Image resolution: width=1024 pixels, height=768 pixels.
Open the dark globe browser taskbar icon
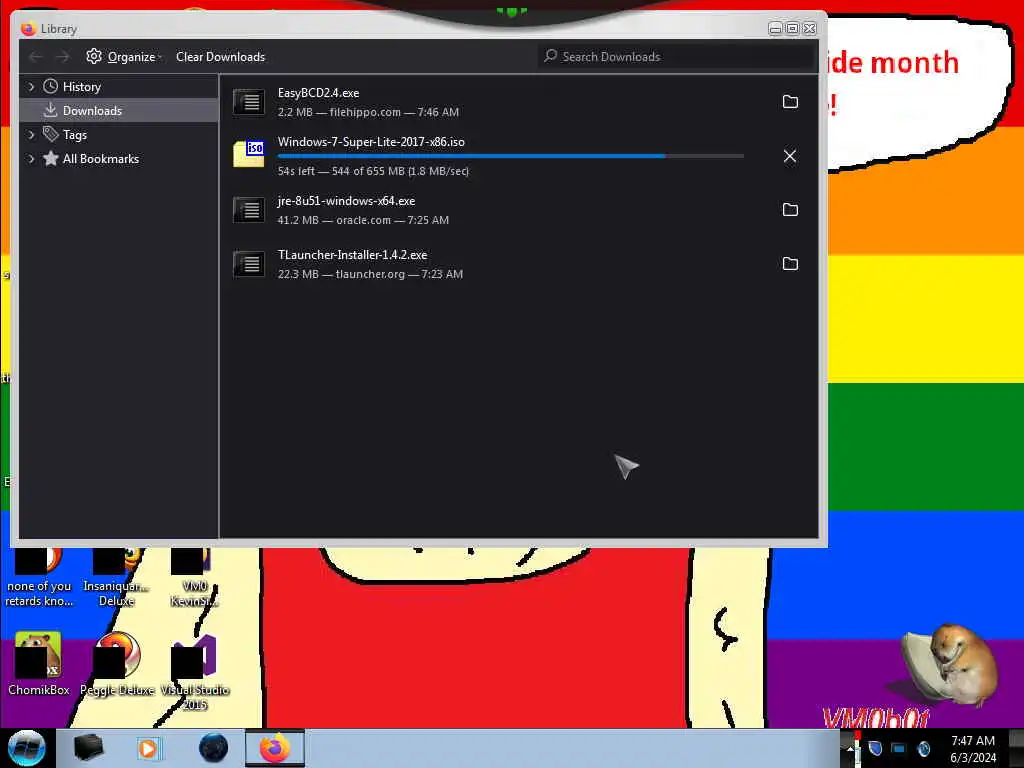tap(214, 748)
